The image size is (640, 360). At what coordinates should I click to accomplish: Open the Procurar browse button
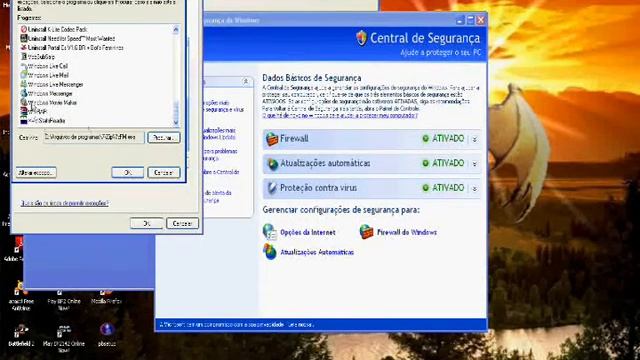click(x=164, y=138)
